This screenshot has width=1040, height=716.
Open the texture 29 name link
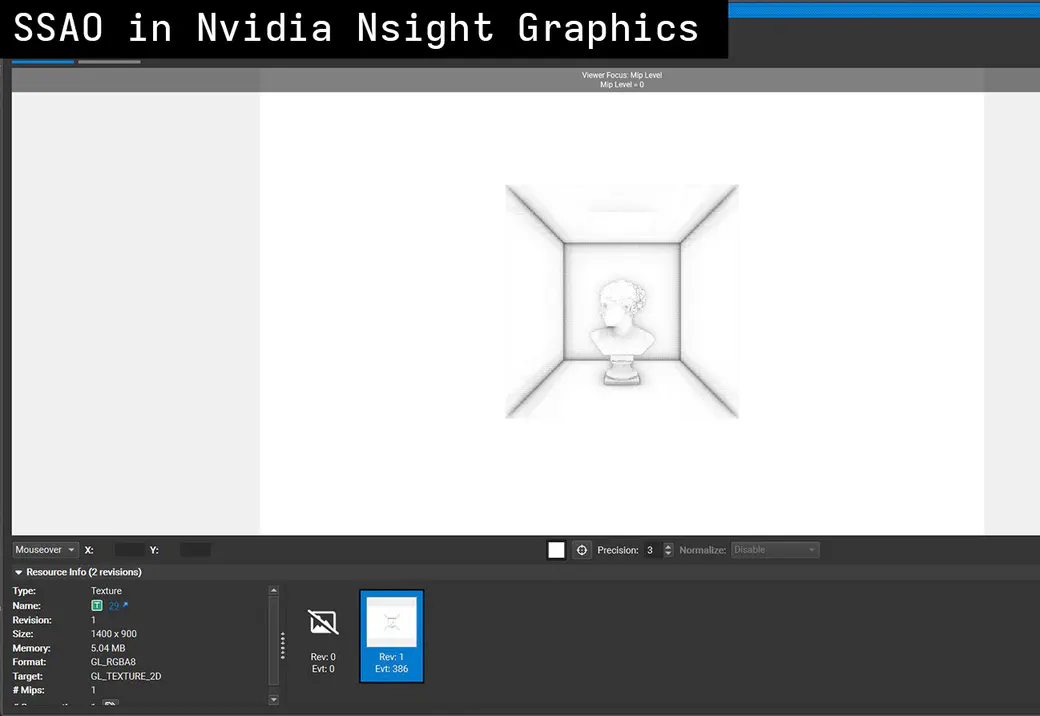[x=113, y=605]
